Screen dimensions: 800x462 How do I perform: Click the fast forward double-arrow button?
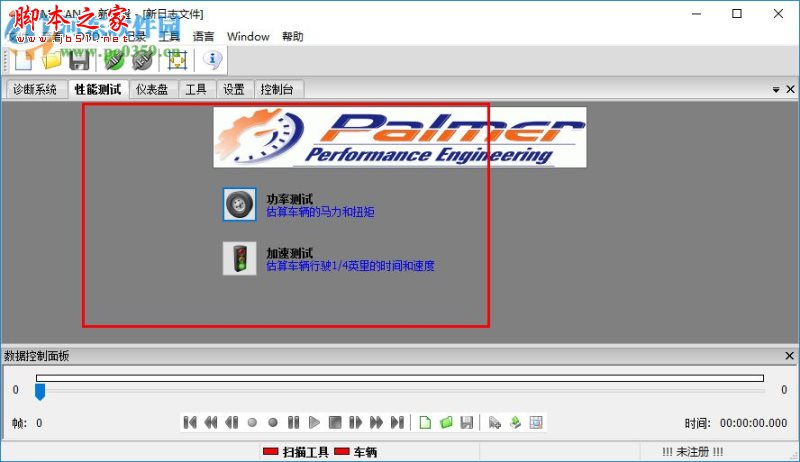pos(376,422)
